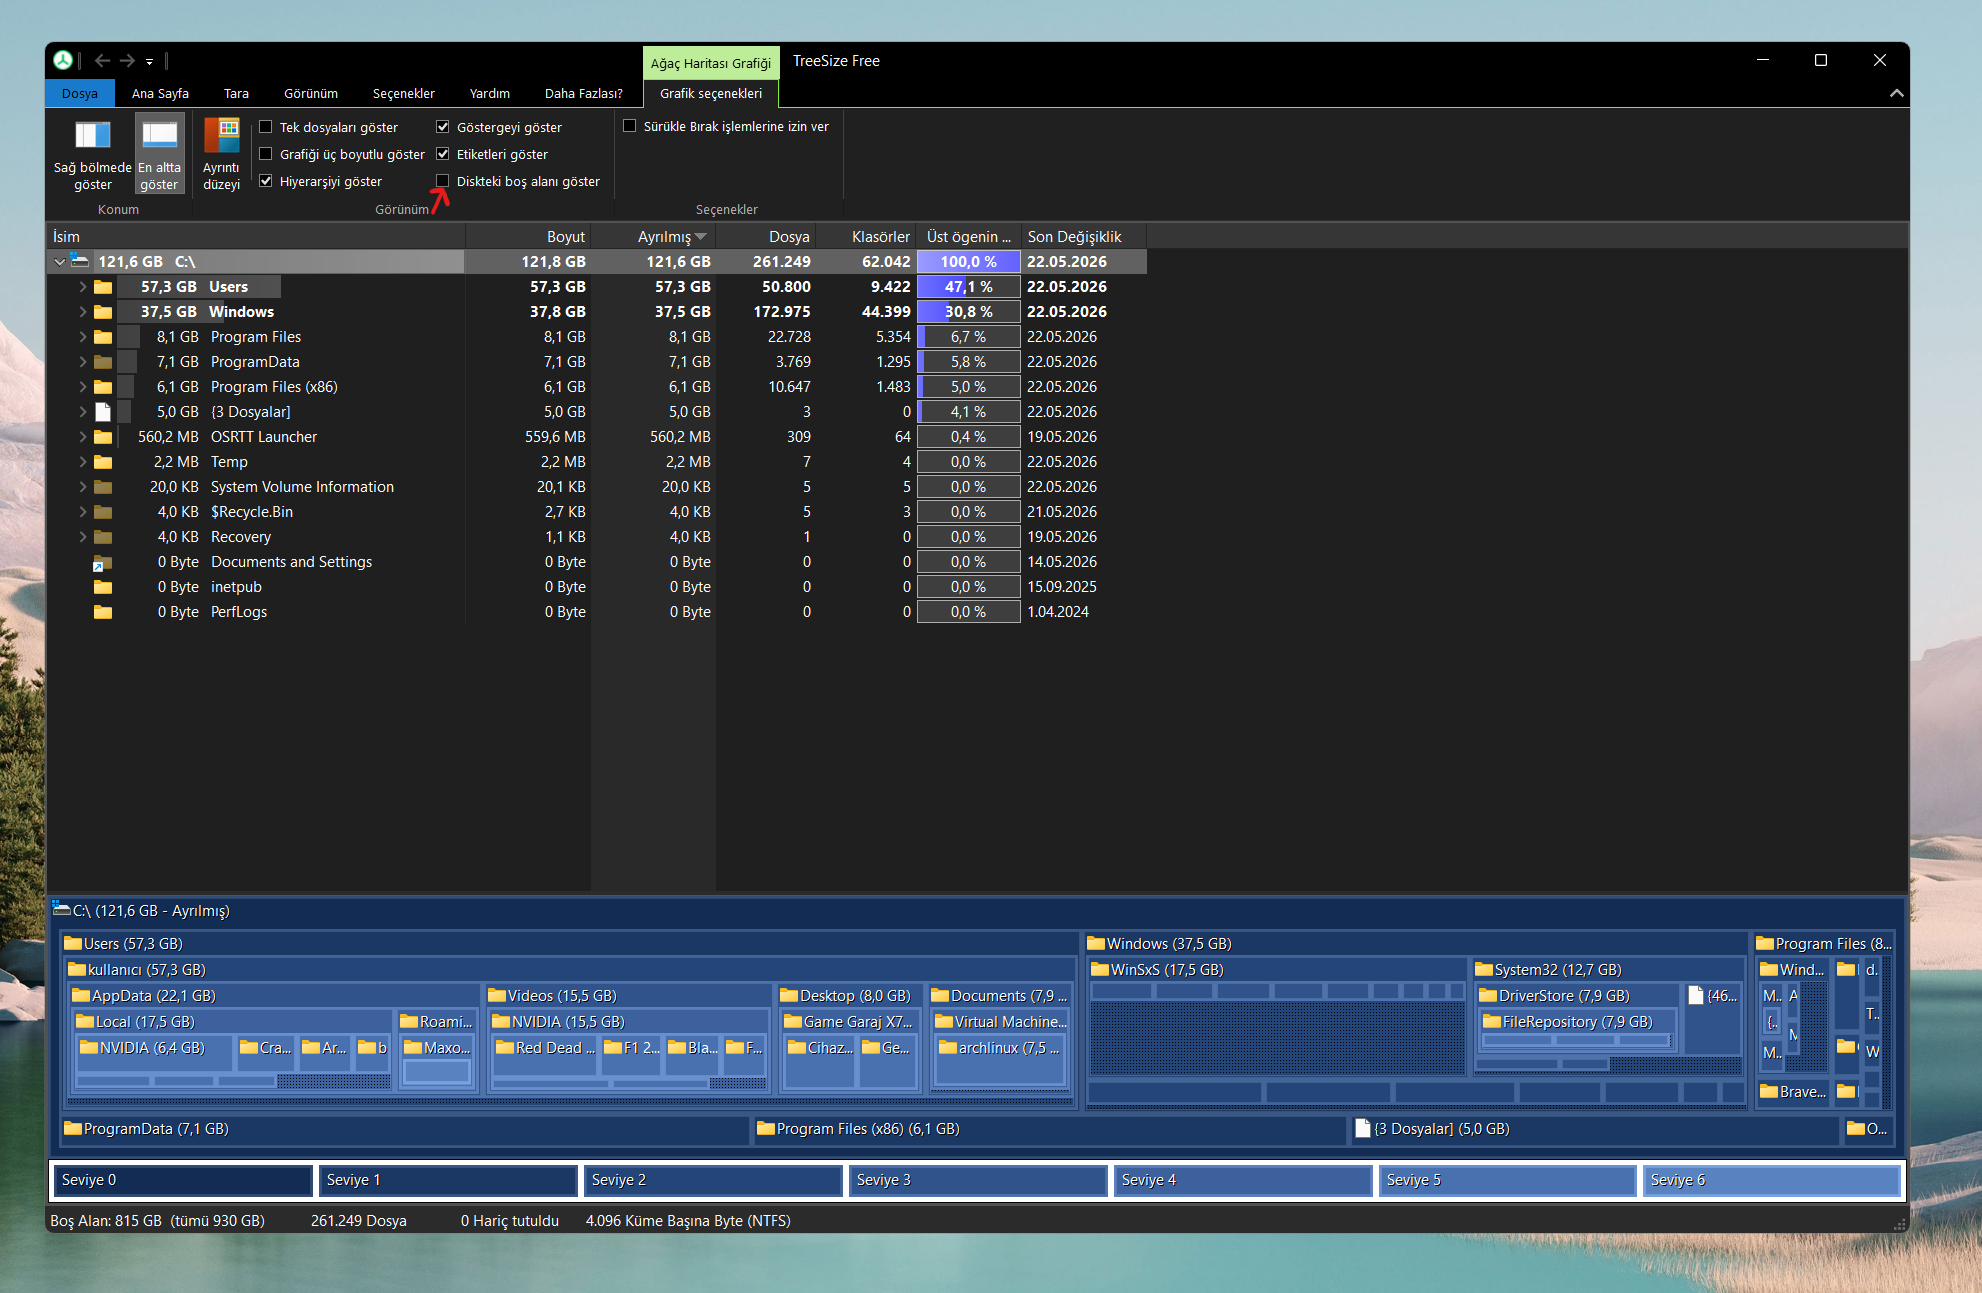1982x1293 pixels.
Task: Switch to the Görünüm tab
Action: pyautogui.click(x=311, y=93)
